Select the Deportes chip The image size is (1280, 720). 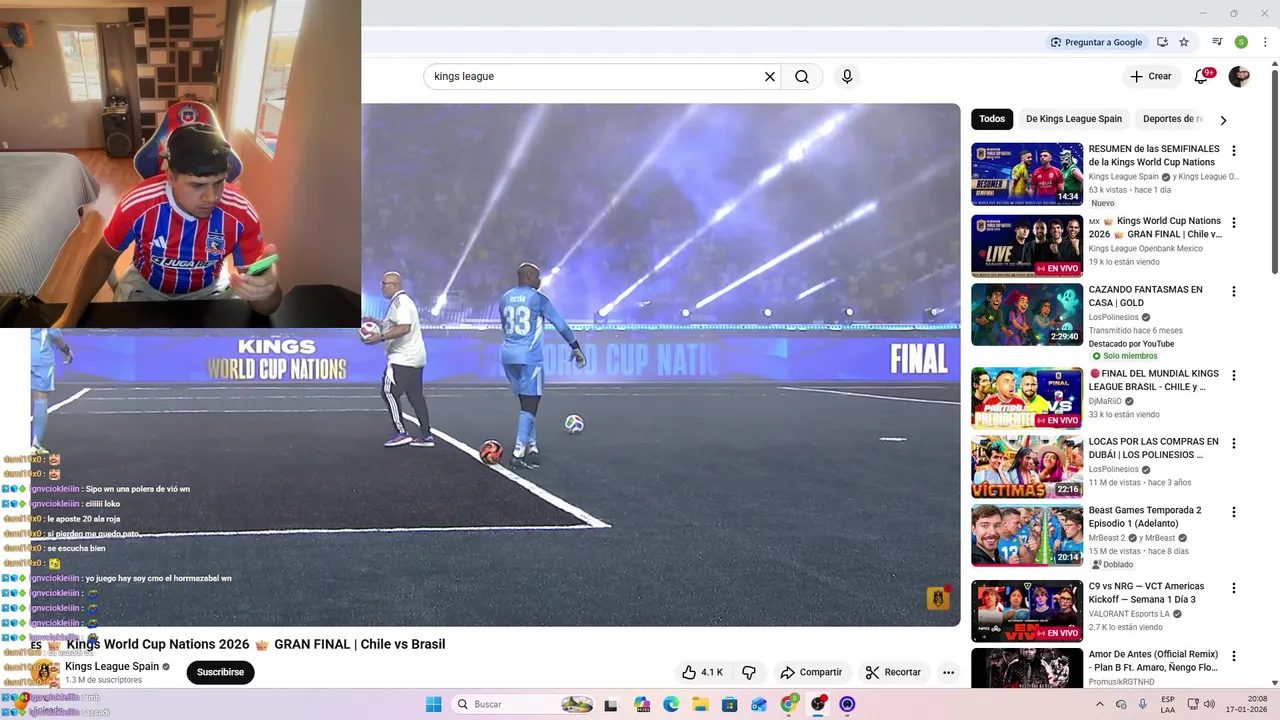point(1170,119)
